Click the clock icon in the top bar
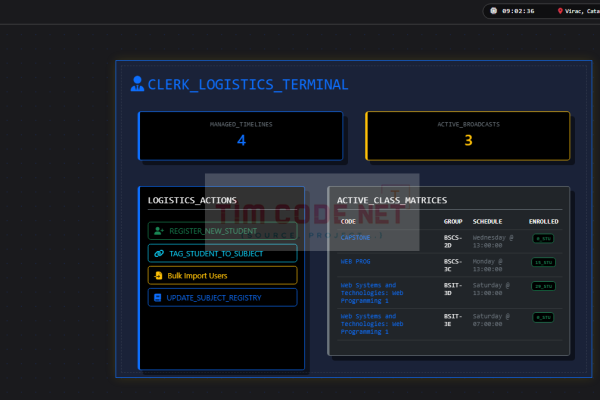 (494, 11)
